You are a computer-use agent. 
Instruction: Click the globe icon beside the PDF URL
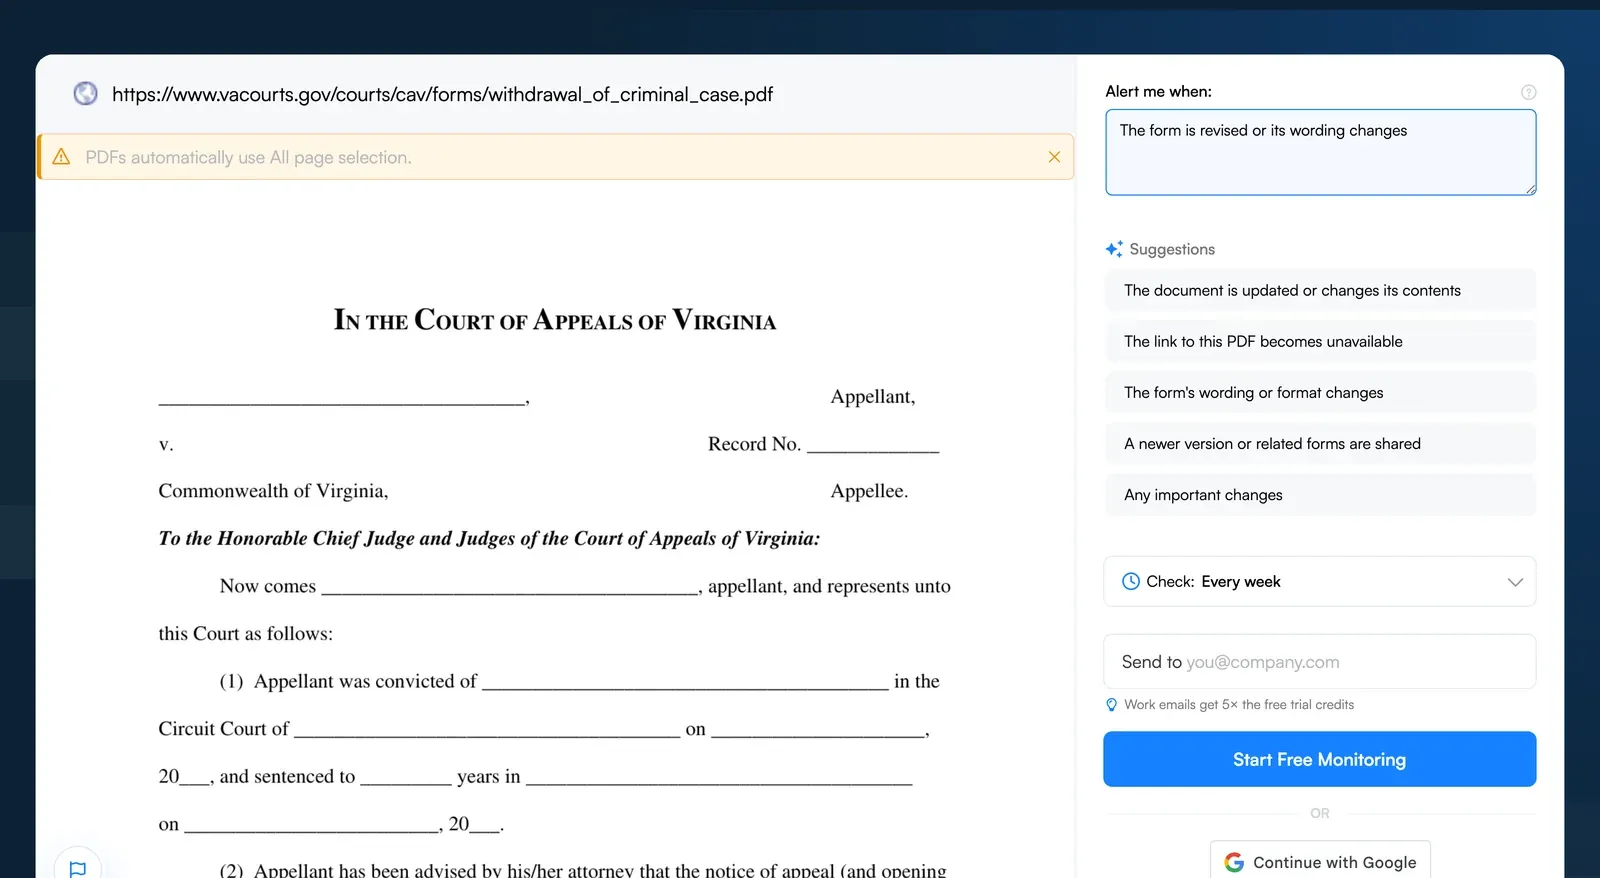coord(86,94)
